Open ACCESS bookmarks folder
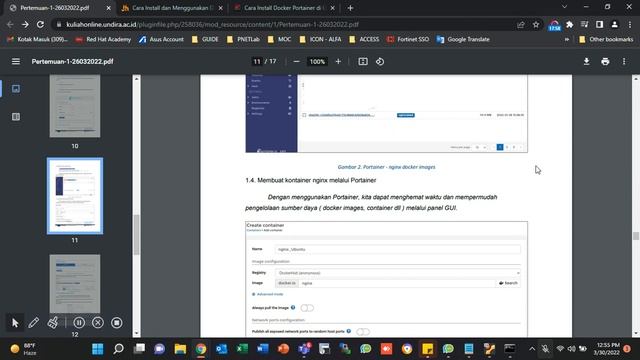 [364, 40]
